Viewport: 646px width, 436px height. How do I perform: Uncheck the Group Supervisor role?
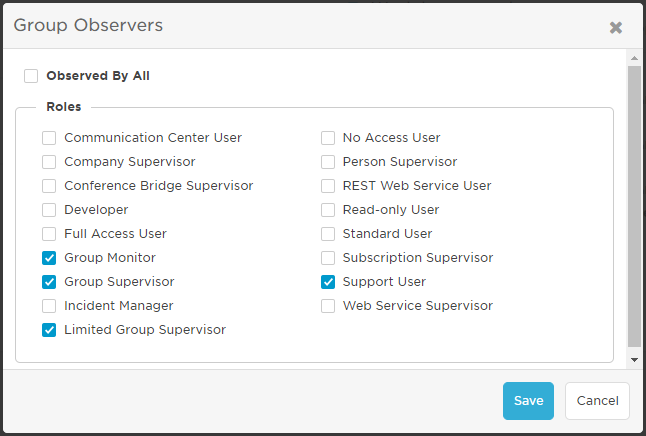[49, 282]
